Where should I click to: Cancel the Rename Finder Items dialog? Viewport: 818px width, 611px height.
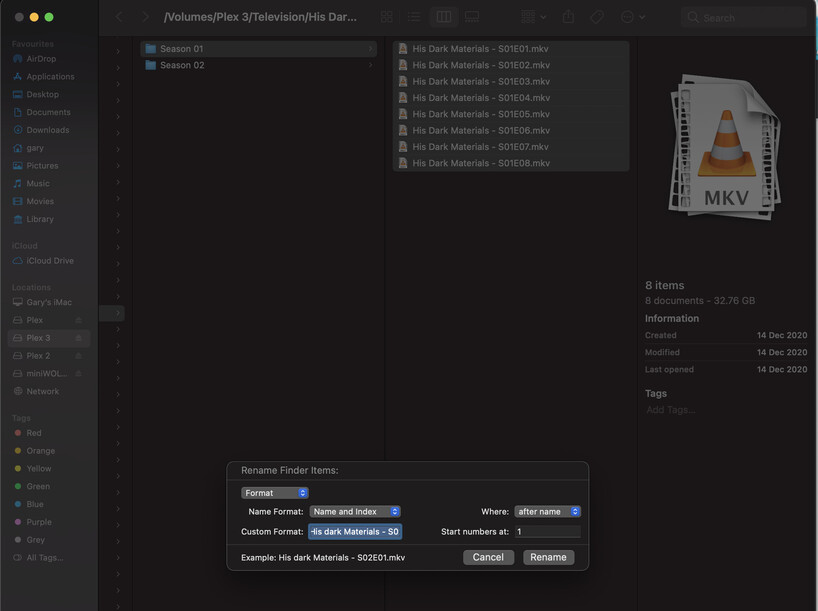pos(488,557)
